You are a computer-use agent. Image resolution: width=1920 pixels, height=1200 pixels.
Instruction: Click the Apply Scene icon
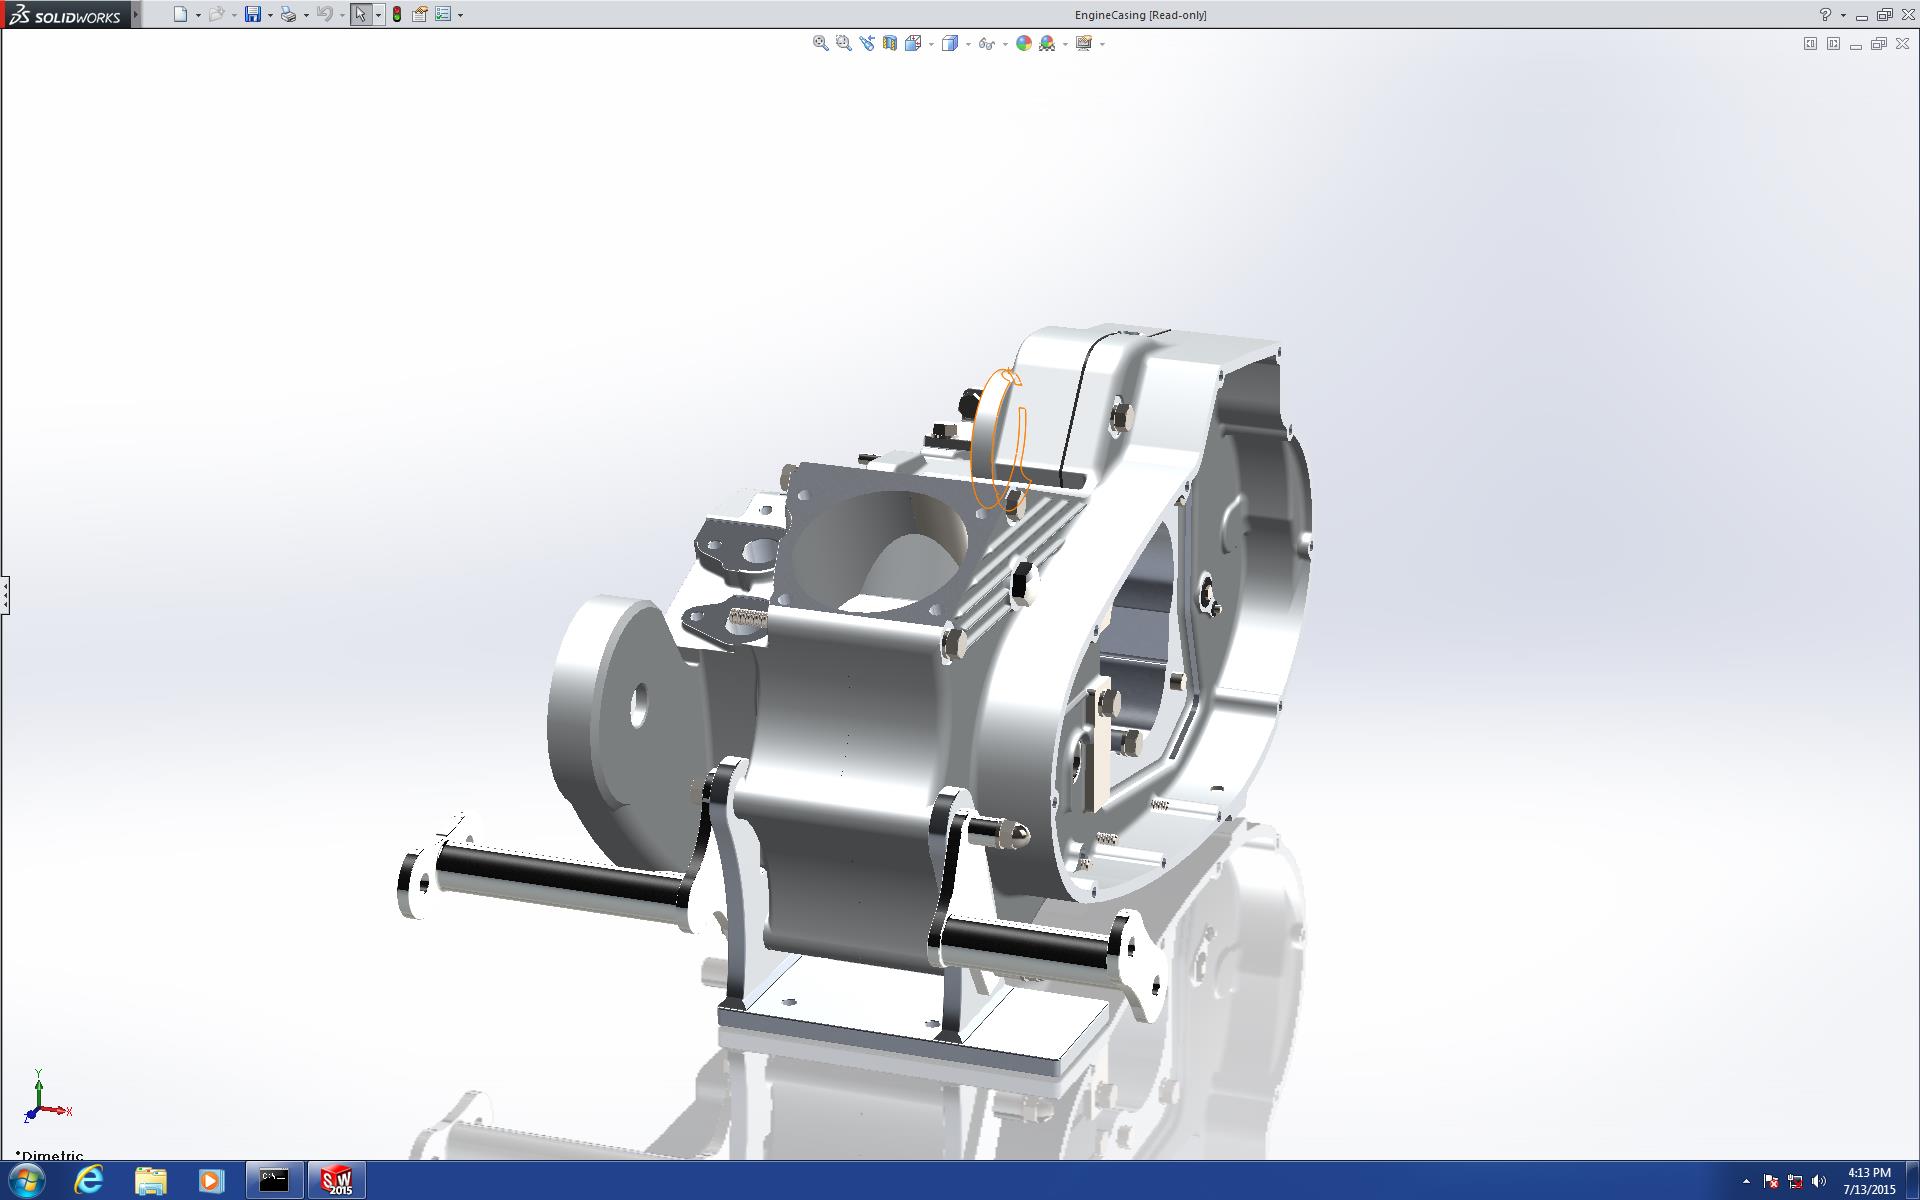pyautogui.click(x=1047, y=43)
